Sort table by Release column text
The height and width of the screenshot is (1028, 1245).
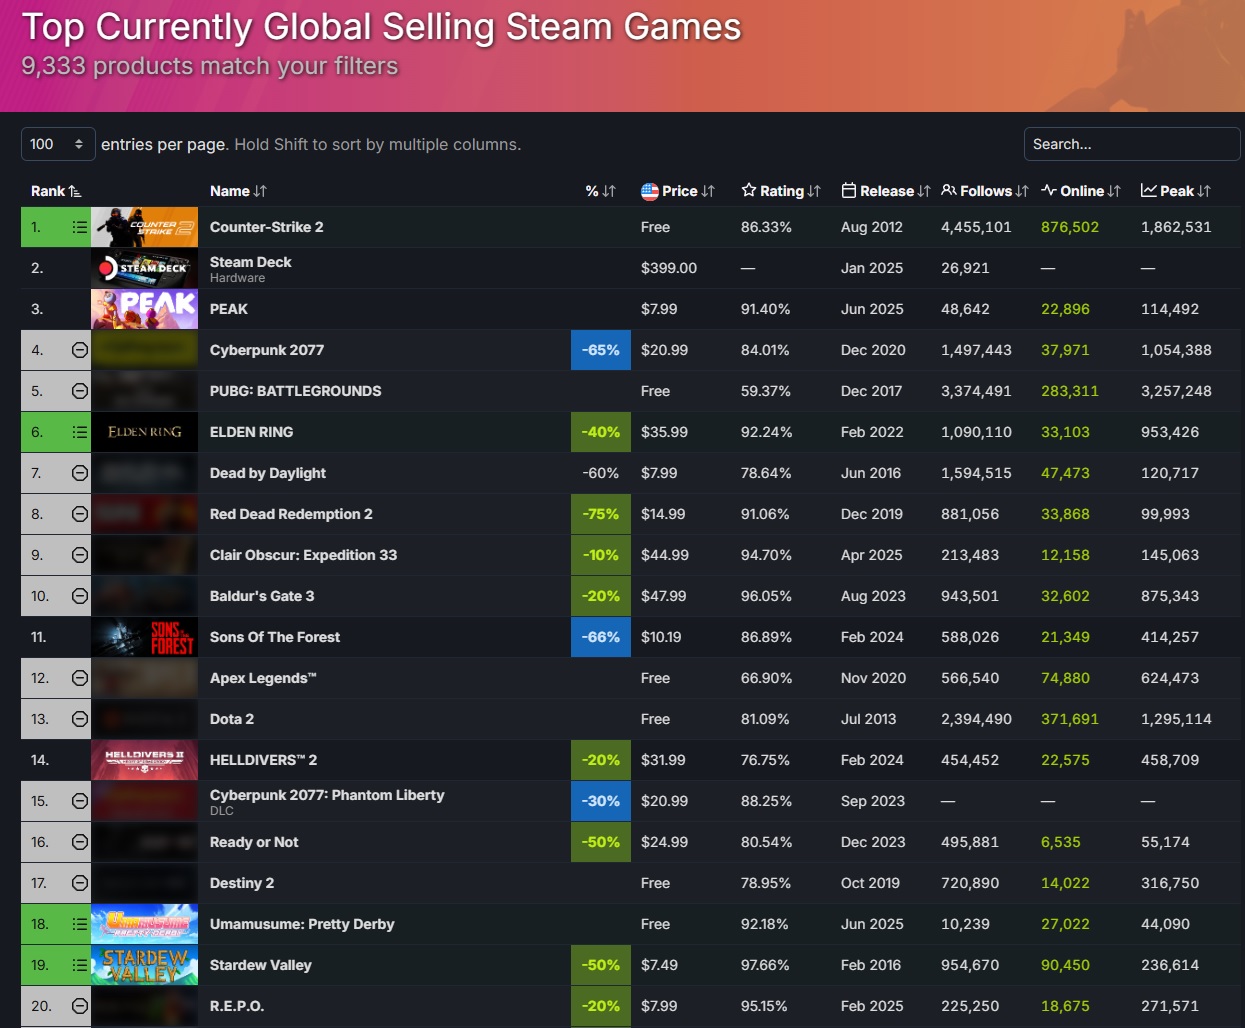(887, 191)
